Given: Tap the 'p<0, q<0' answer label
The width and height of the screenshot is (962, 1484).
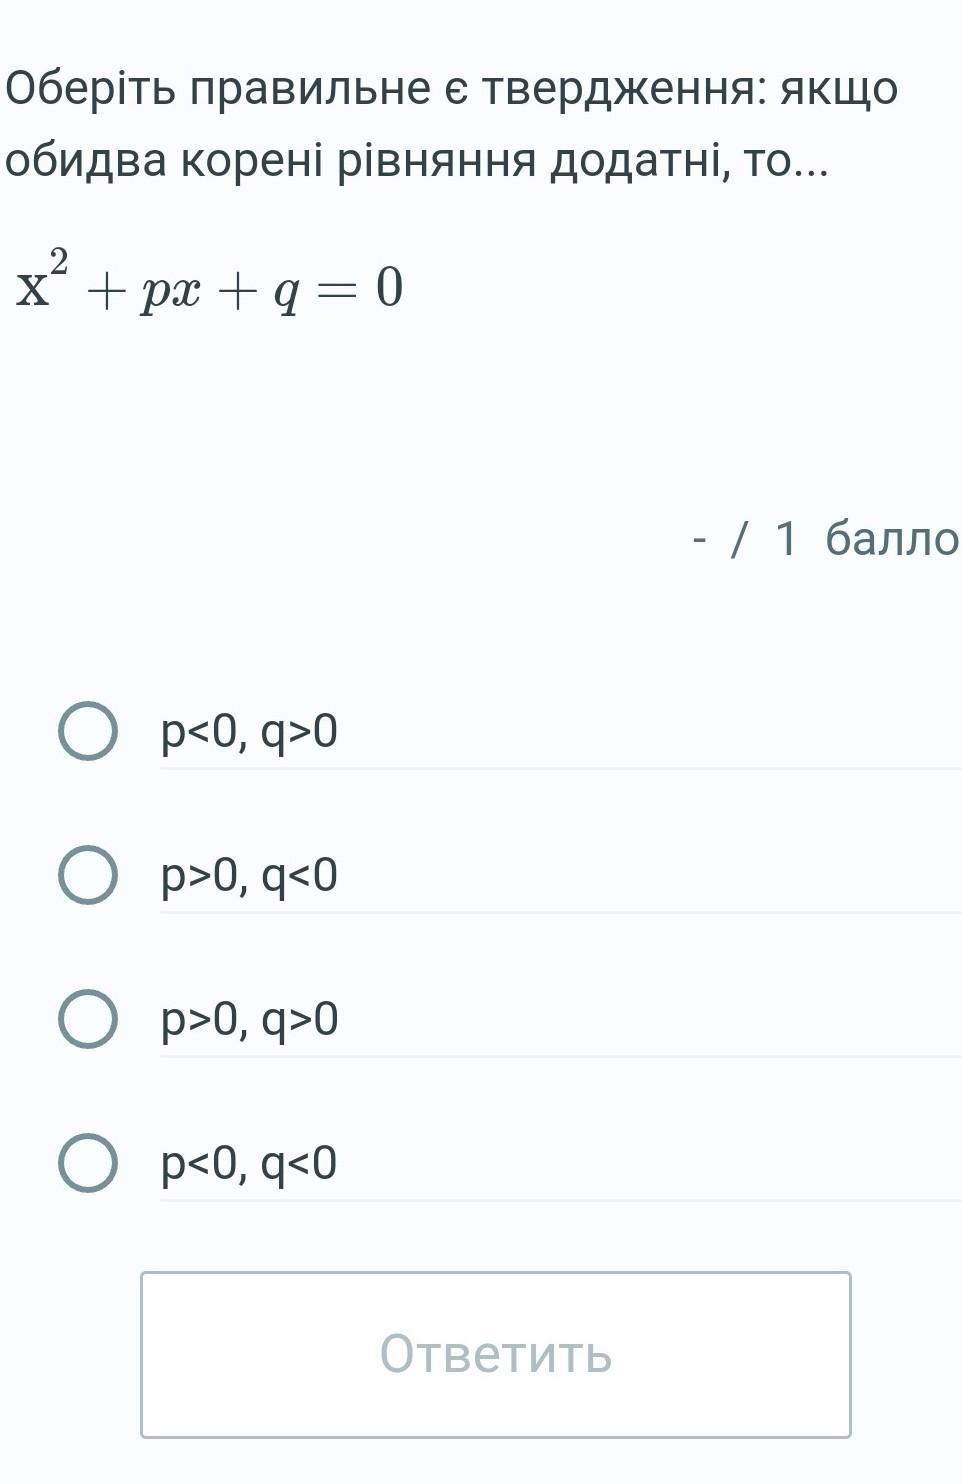Looking at the screenshot, I should (250, 1164).
